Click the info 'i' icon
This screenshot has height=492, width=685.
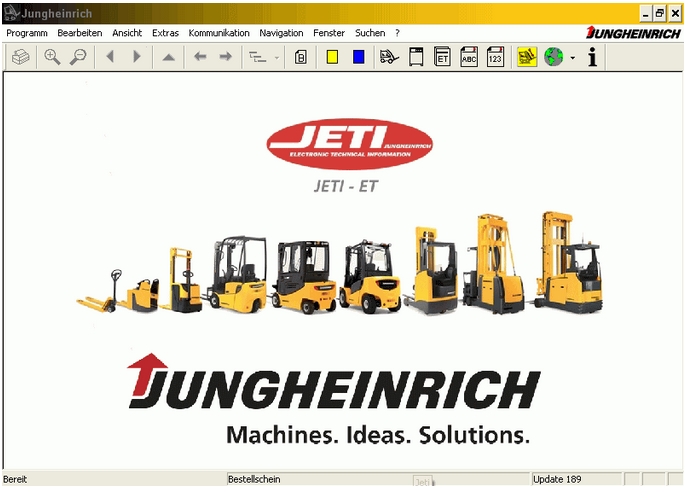tap(592, 57)
